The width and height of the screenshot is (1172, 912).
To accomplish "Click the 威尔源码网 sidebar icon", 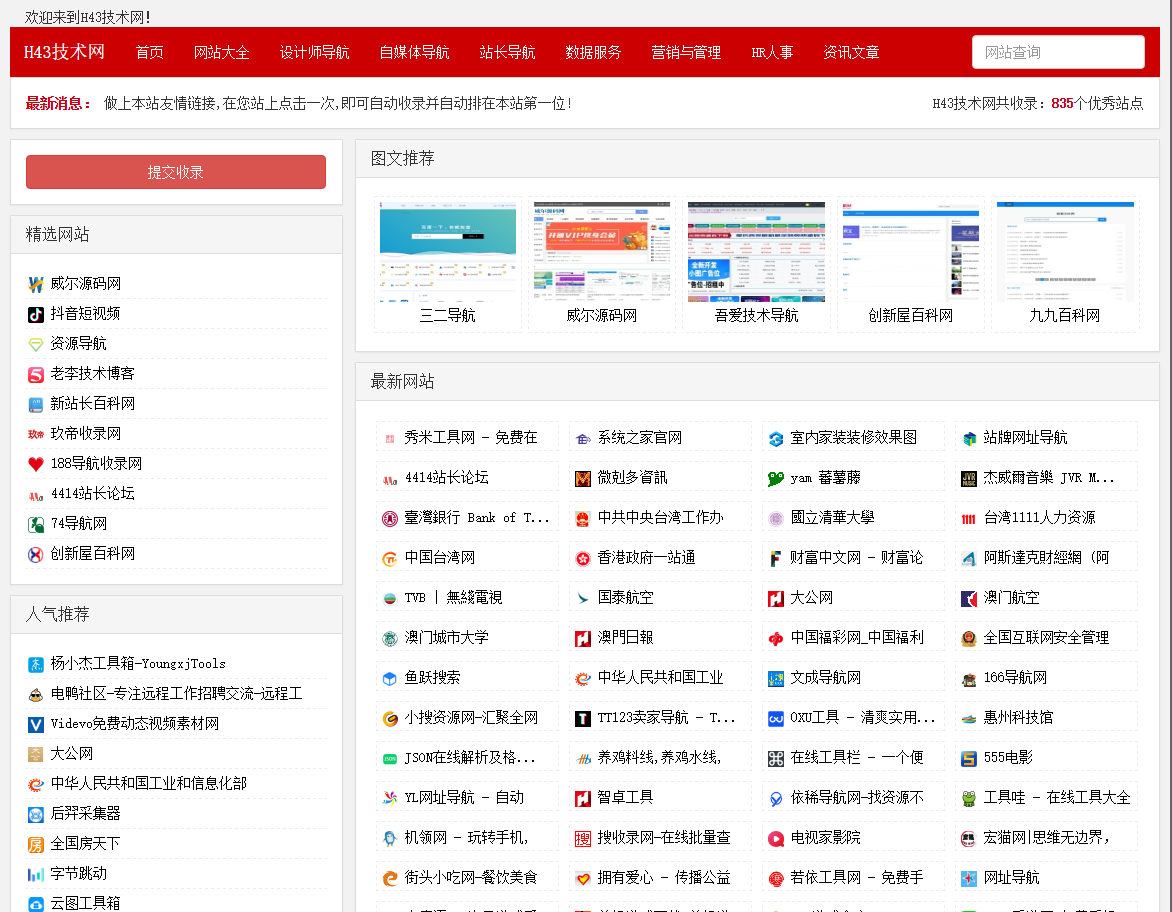I will (x=36, y=284).
